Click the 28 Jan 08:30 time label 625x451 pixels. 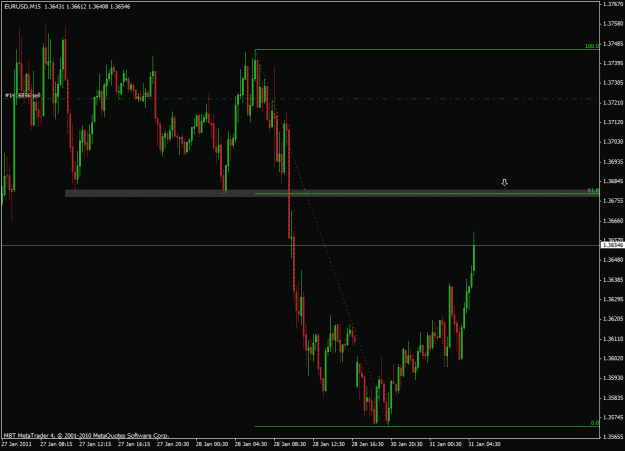[x=290, y=444]
